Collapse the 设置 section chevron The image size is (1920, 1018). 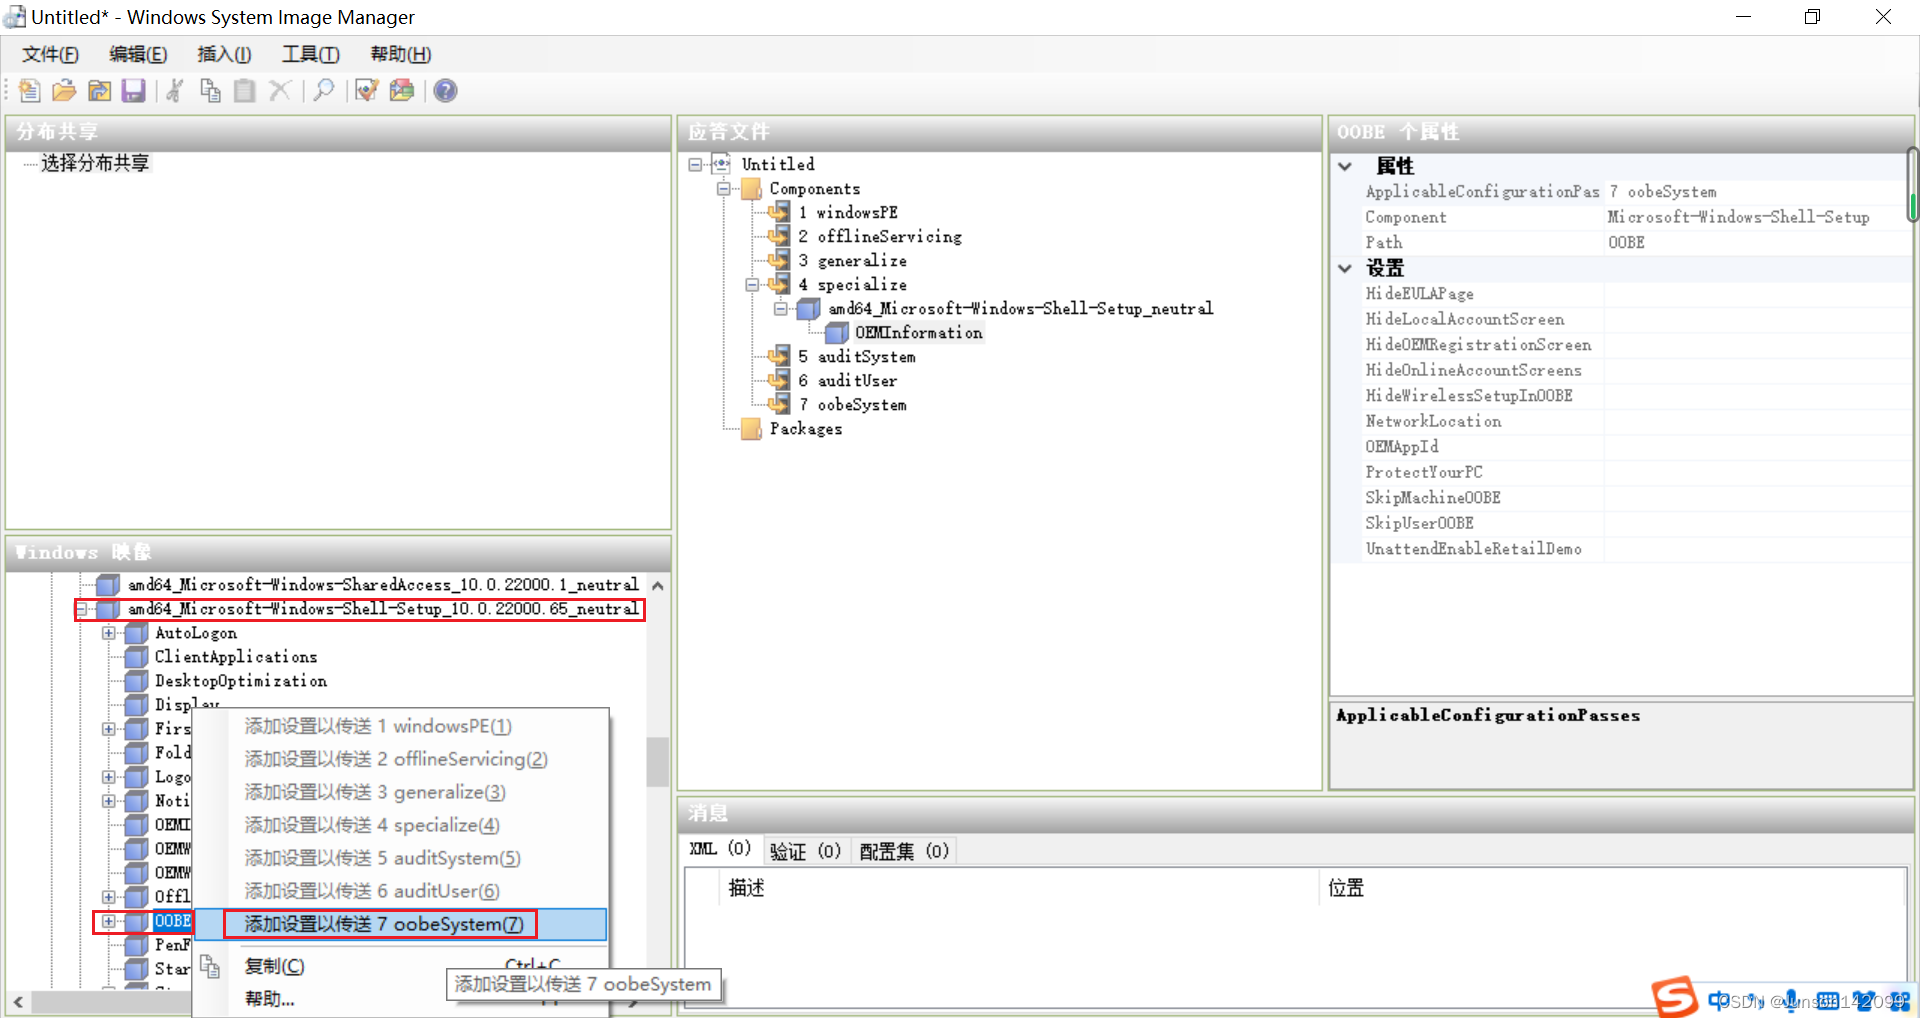coord(1345,268)
